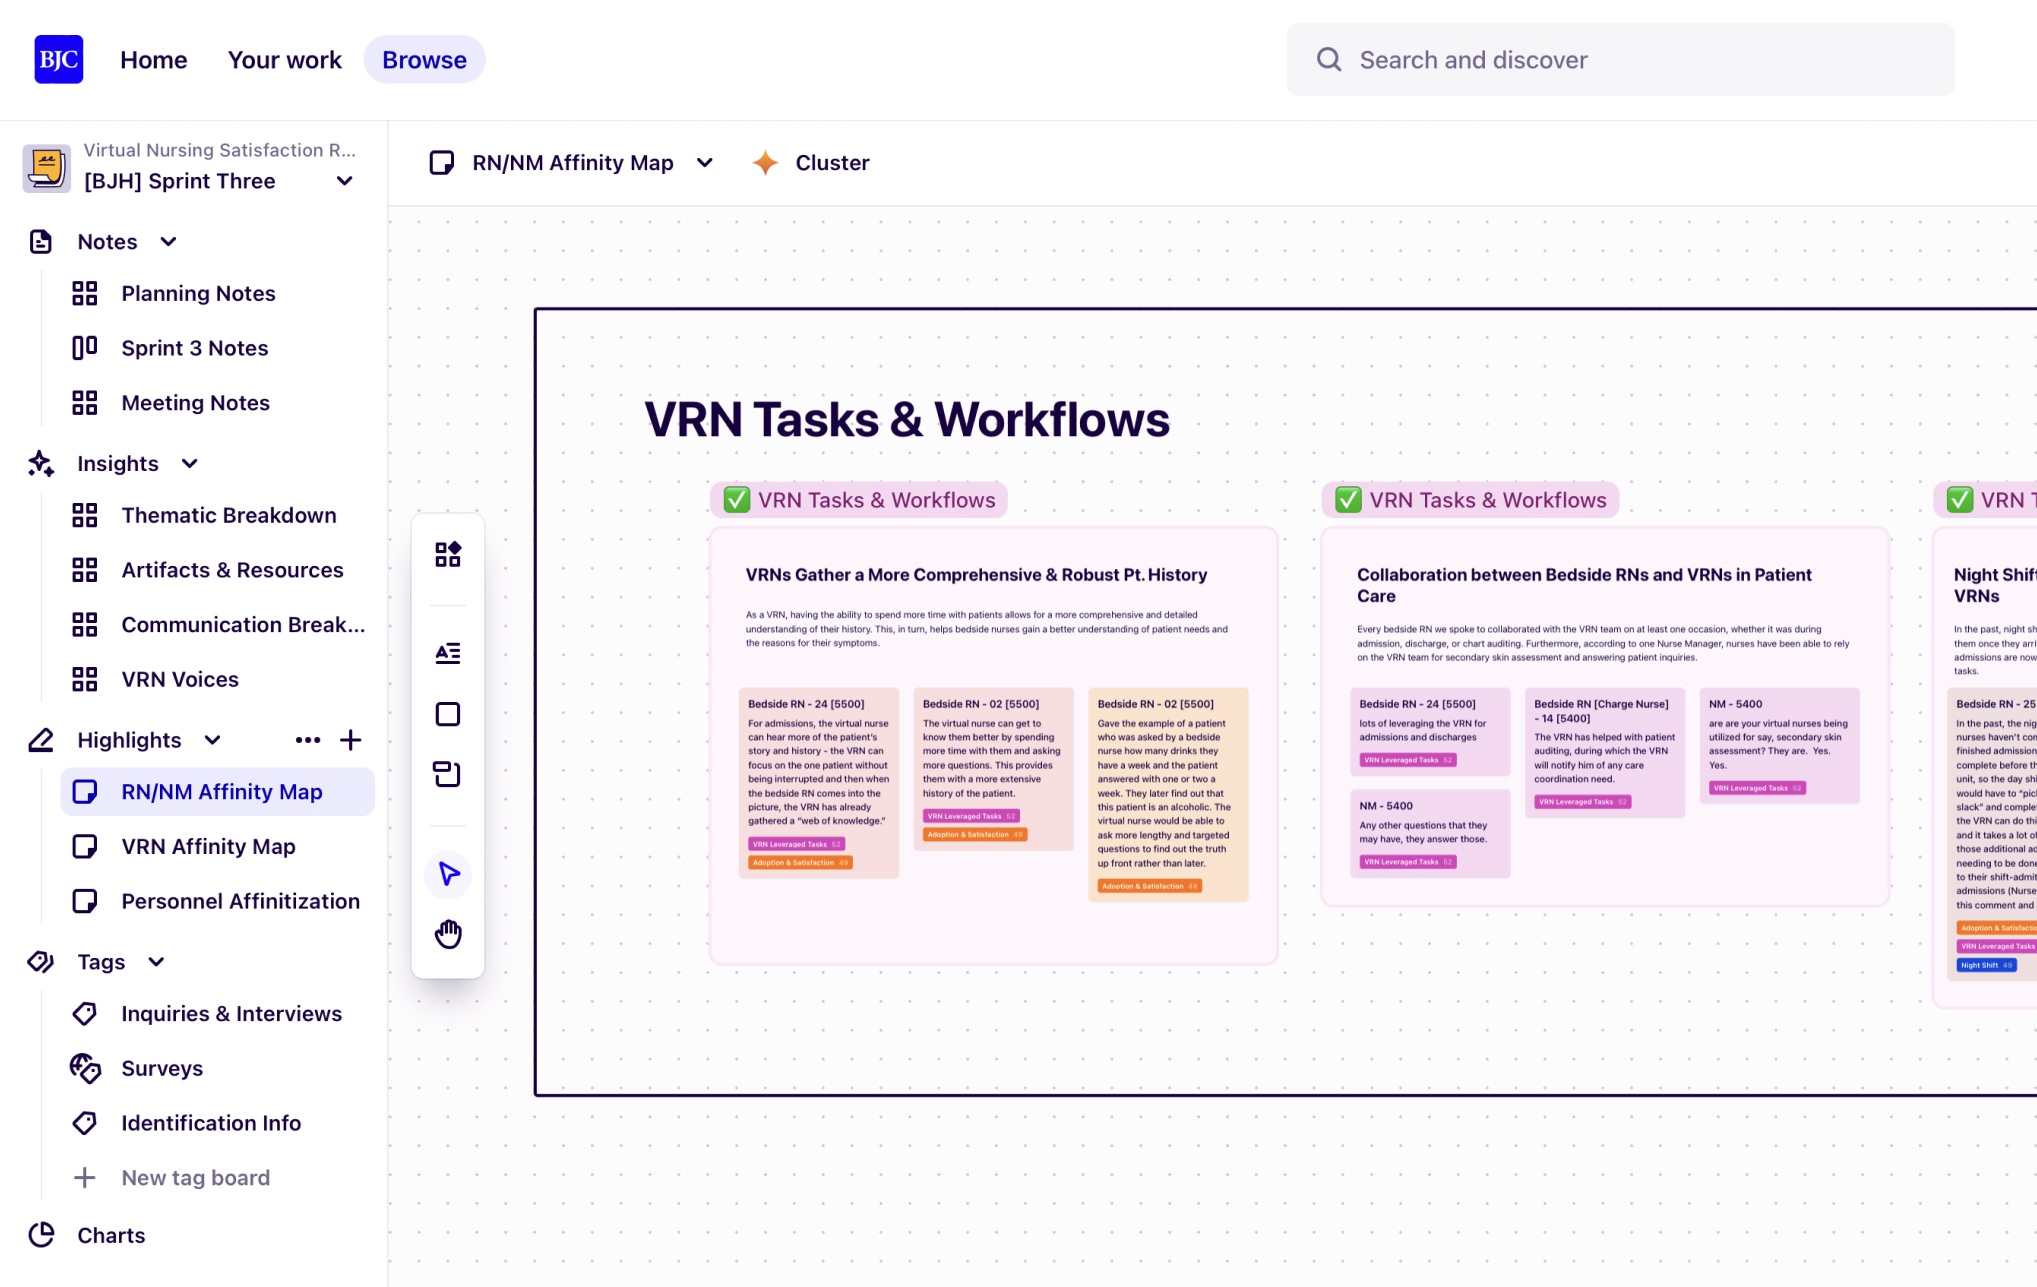Select the text tool icon
The image size is (2037, 1287).
click(448, 652)
